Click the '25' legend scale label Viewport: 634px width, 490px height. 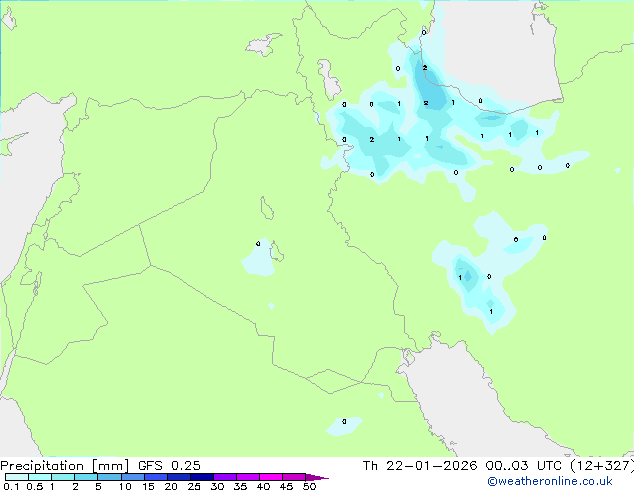194,486
